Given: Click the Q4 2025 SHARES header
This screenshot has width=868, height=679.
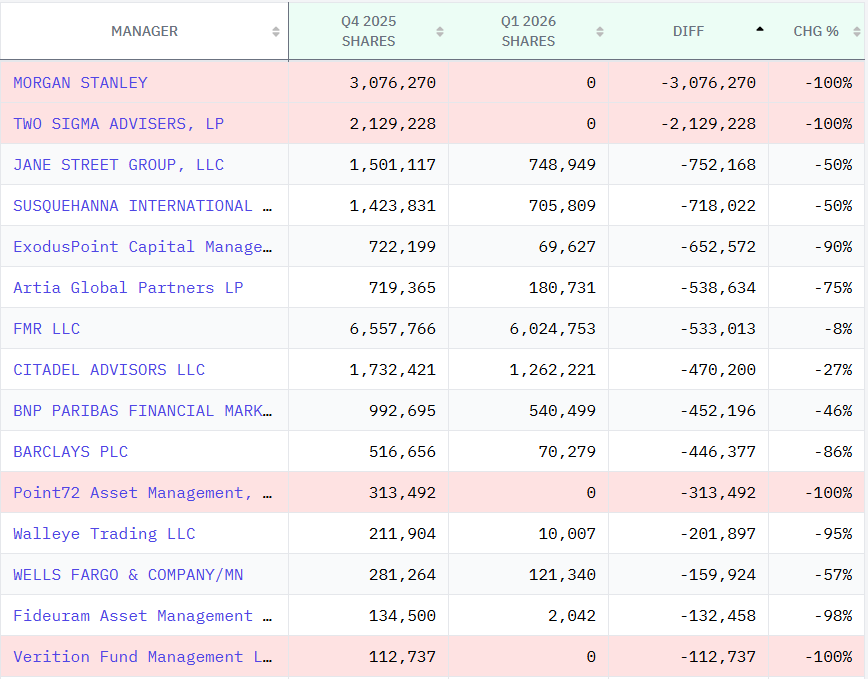Looking at the screenshot, I should point(369,31).
